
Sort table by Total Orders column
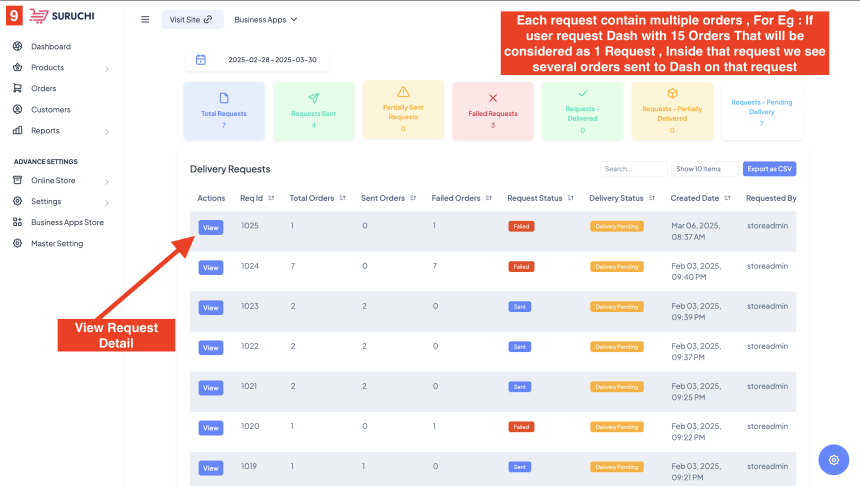[317, 198]
